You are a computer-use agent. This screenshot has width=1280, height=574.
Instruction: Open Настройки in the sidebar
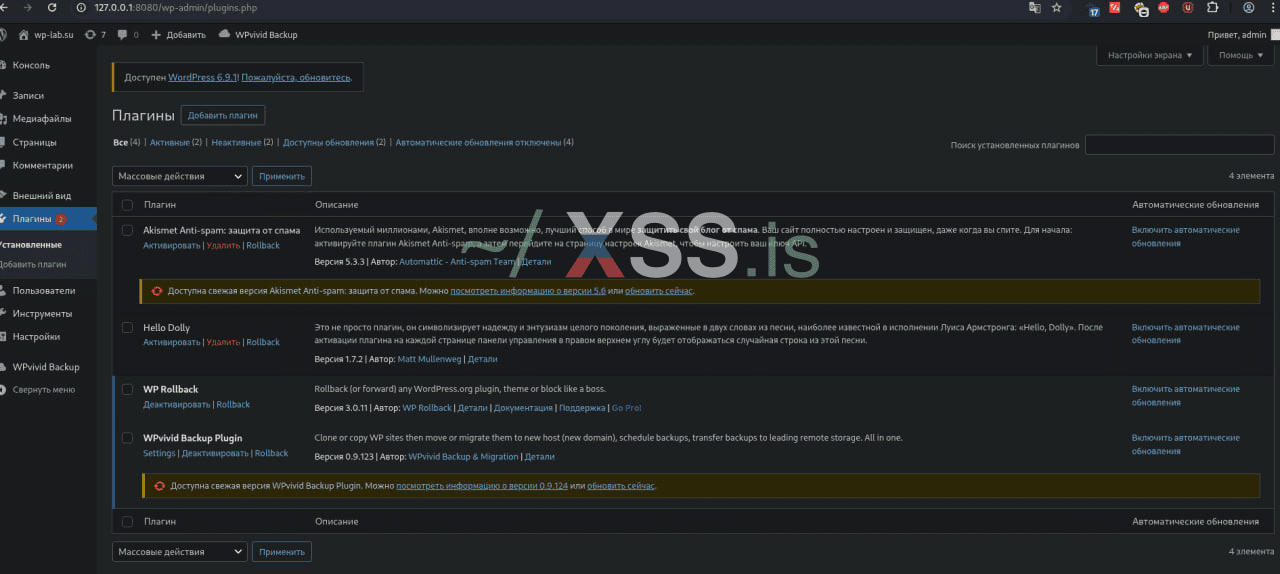(36, 336)
